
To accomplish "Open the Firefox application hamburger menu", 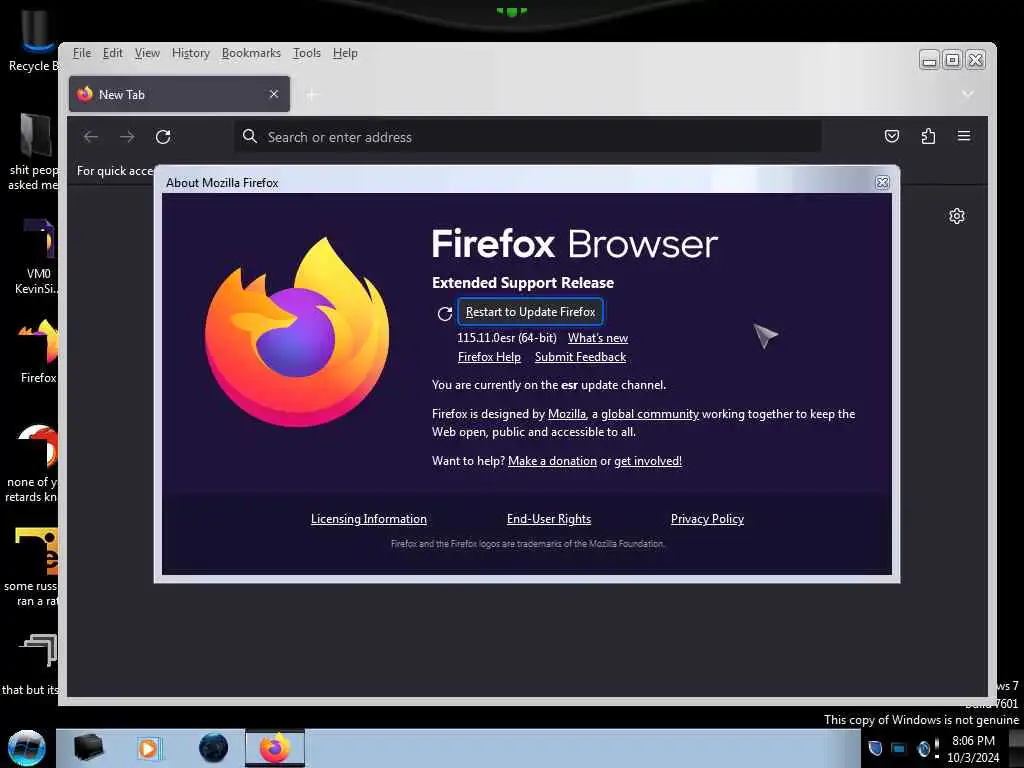I will coord(963,136).
